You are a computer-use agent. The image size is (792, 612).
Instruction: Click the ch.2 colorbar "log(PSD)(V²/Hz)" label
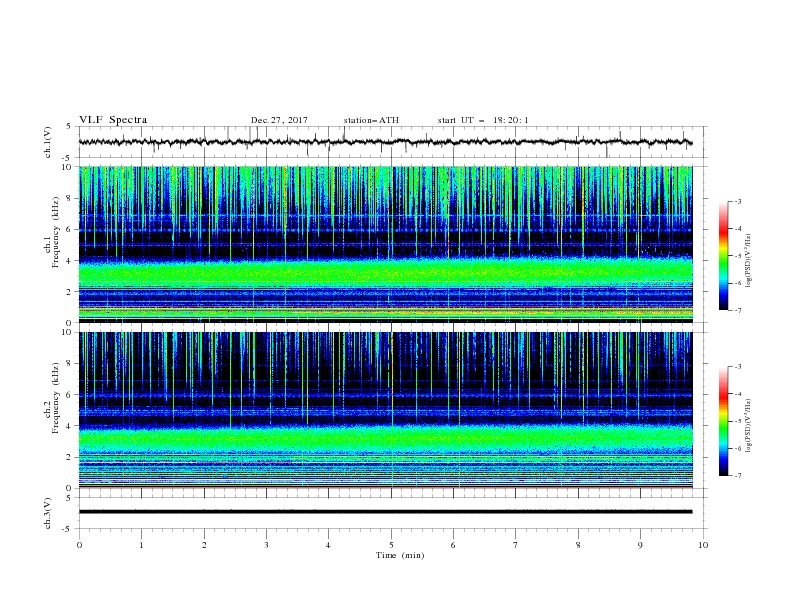click(748, 425)
